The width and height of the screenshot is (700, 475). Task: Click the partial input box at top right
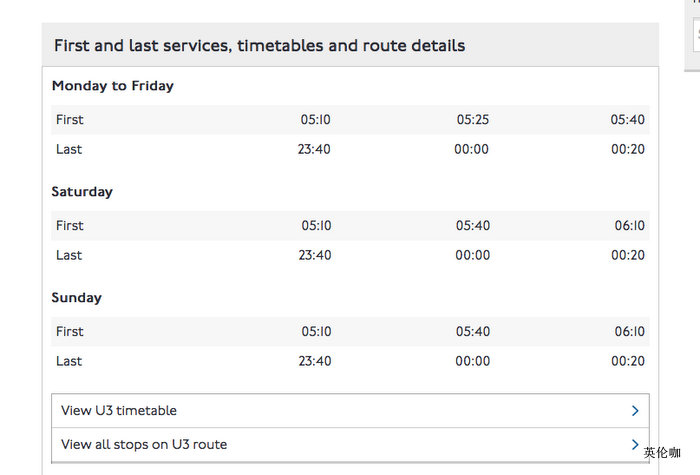coord(695,34)
